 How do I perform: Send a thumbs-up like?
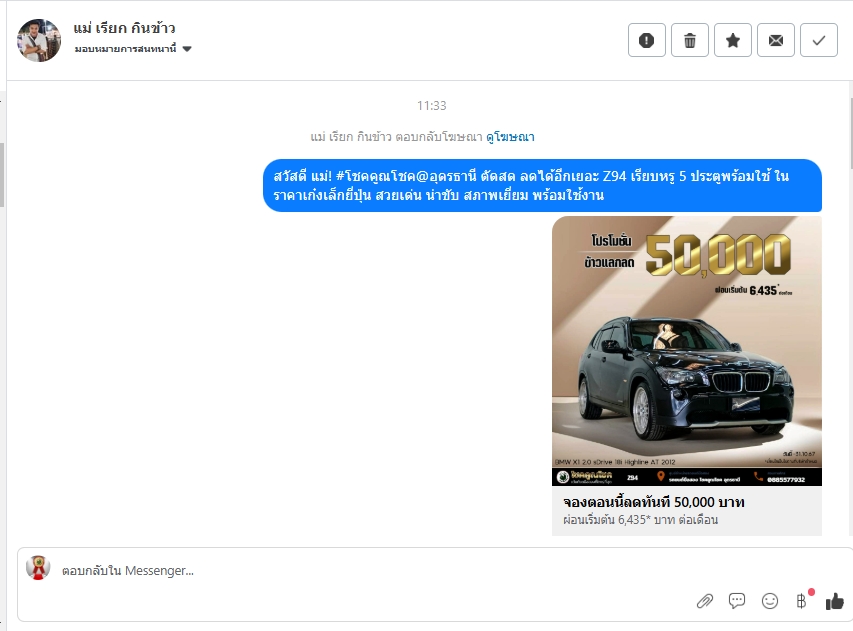tap(835, 601)
